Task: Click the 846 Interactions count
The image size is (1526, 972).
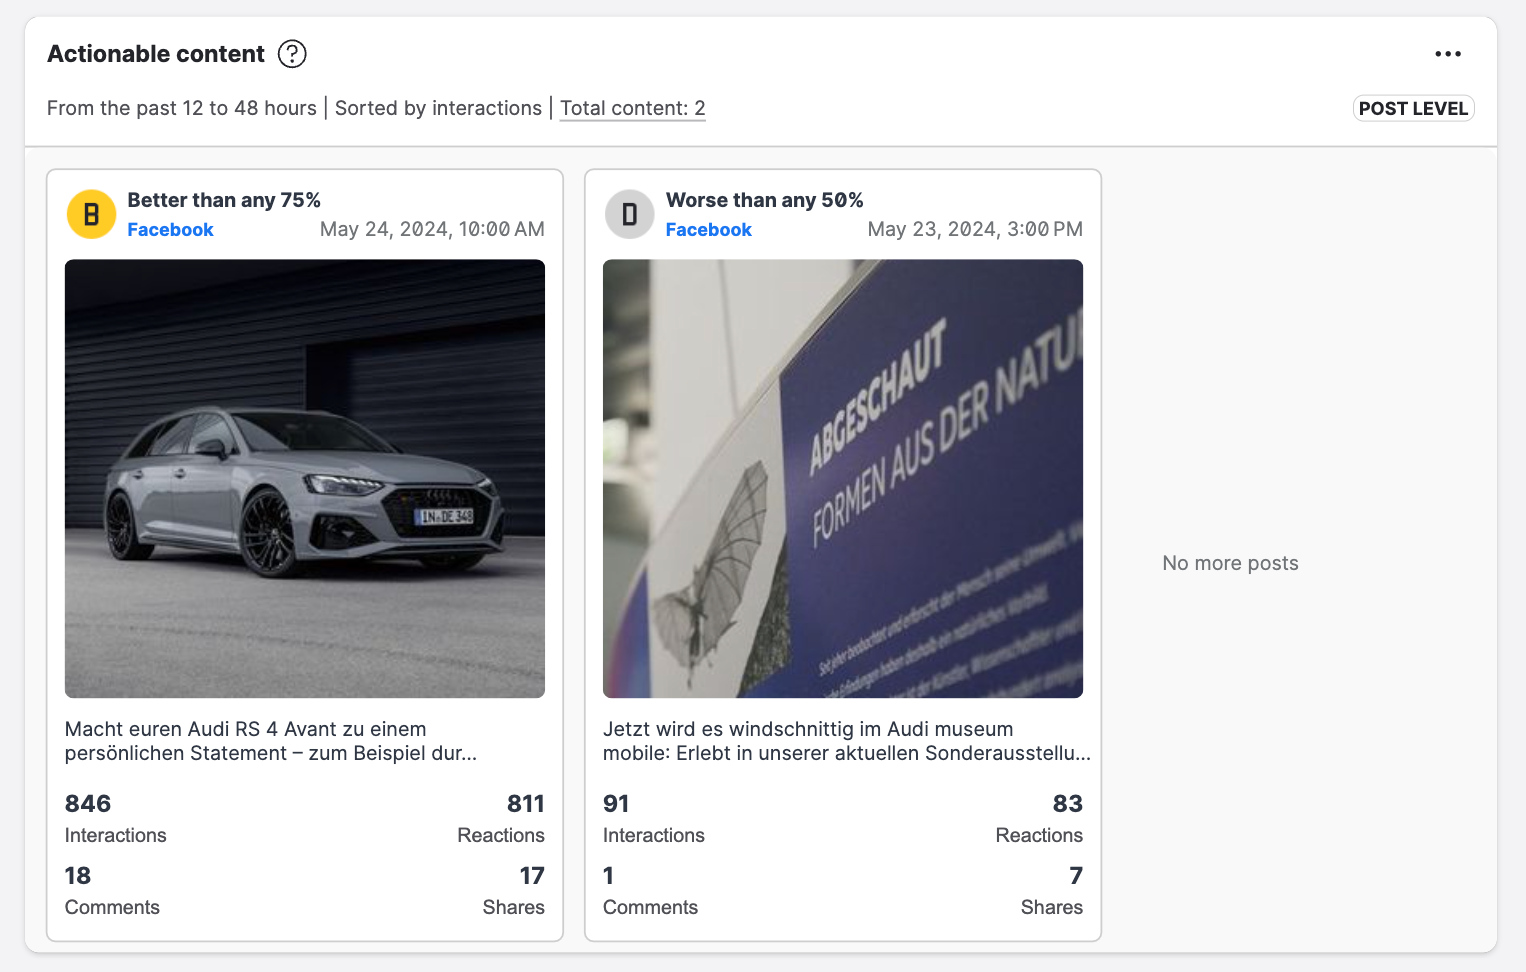Action: (88, 804)
